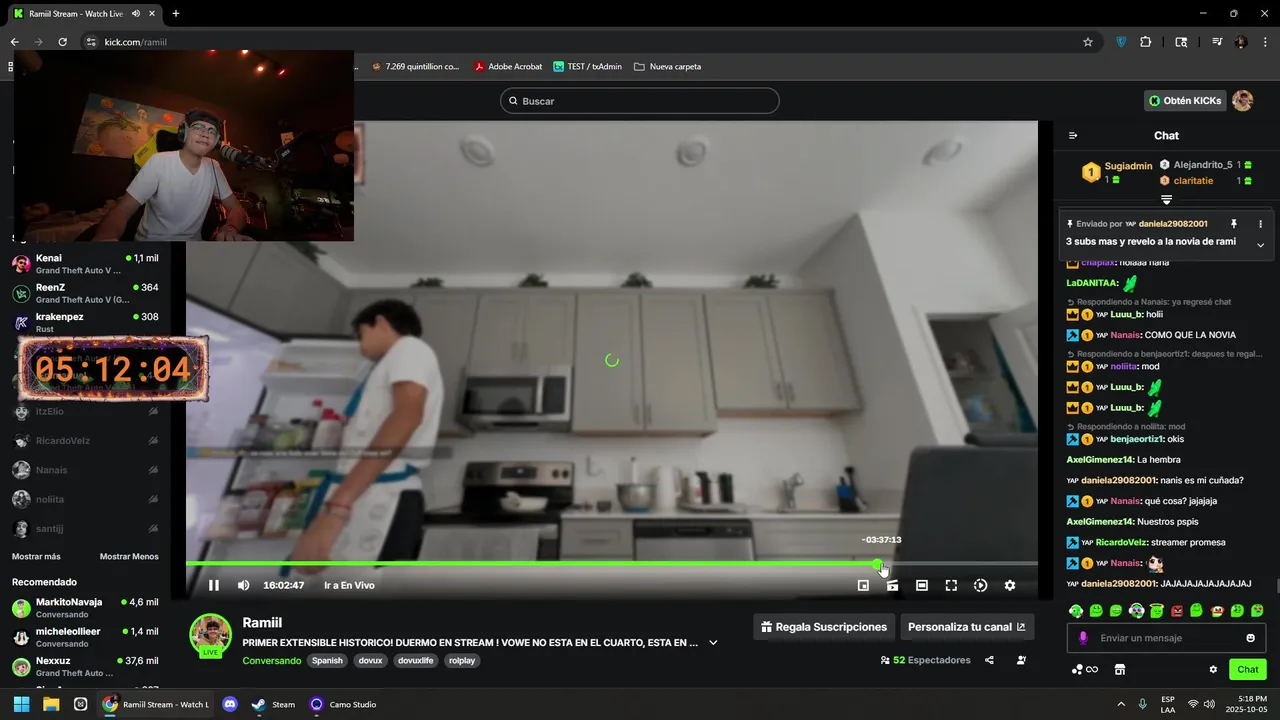
Task: Expand the gift leaderboard arrow
Action: pos(1166,200)
